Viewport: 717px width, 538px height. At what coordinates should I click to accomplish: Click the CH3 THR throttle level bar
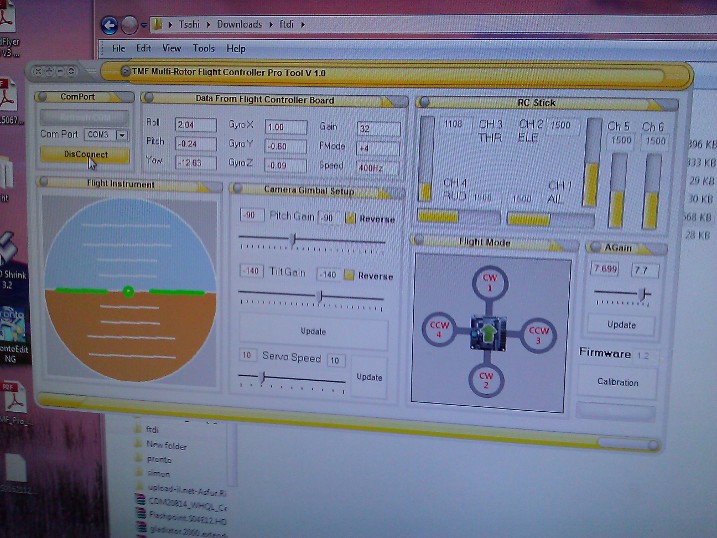(x=427, y=159)
